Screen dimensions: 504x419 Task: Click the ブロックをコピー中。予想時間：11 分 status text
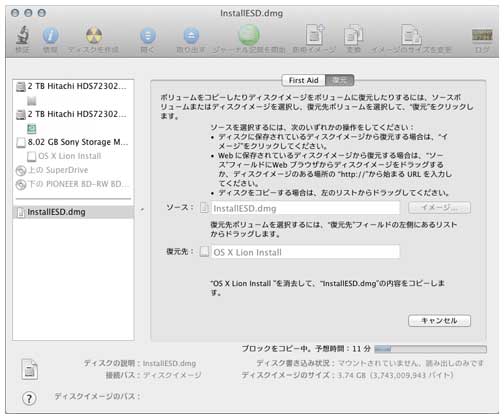tap(306, 349)
